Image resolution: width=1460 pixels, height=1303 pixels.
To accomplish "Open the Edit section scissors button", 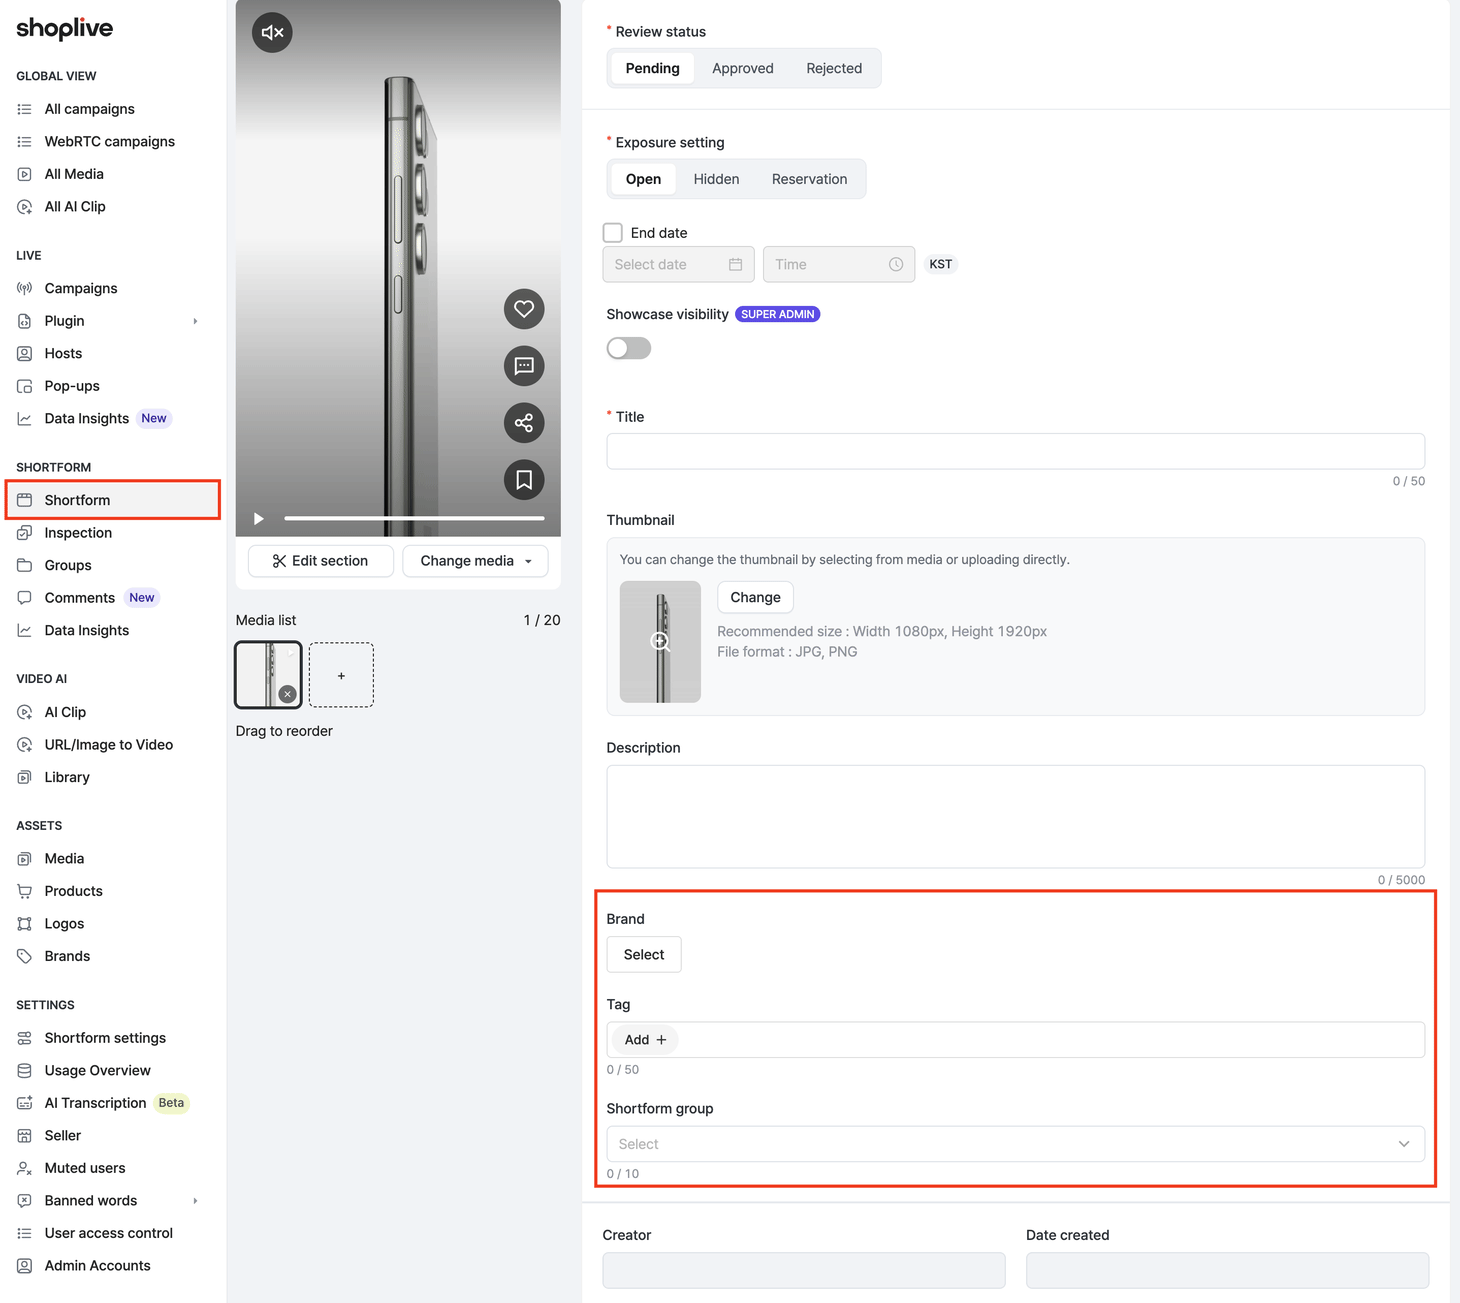I will 321,561.
